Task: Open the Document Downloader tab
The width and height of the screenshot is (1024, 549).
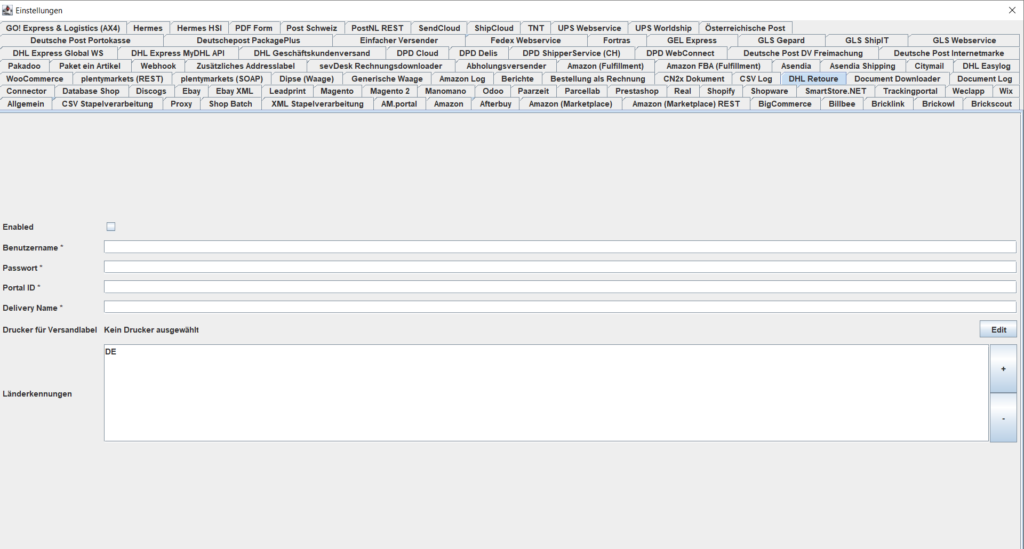Action: click(897, 79)
